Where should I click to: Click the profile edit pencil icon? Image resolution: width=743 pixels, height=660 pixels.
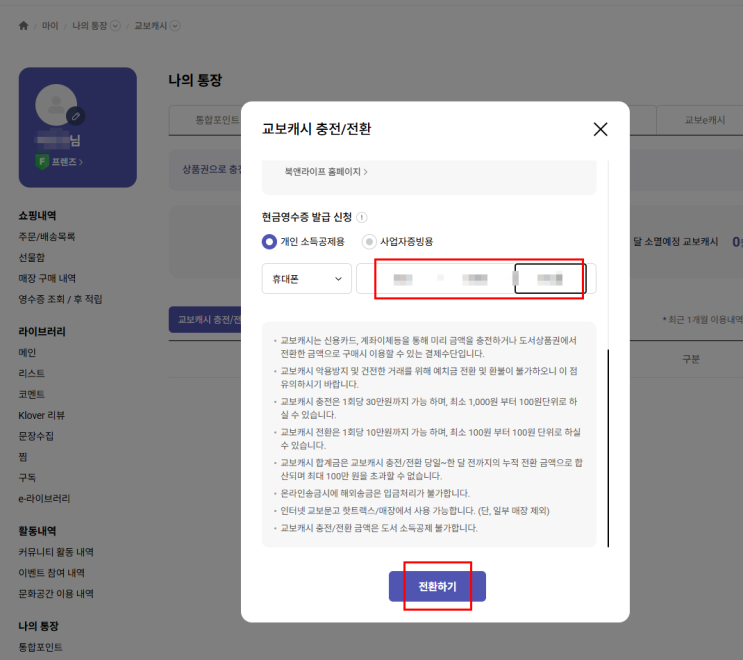(x=75, y=116)
